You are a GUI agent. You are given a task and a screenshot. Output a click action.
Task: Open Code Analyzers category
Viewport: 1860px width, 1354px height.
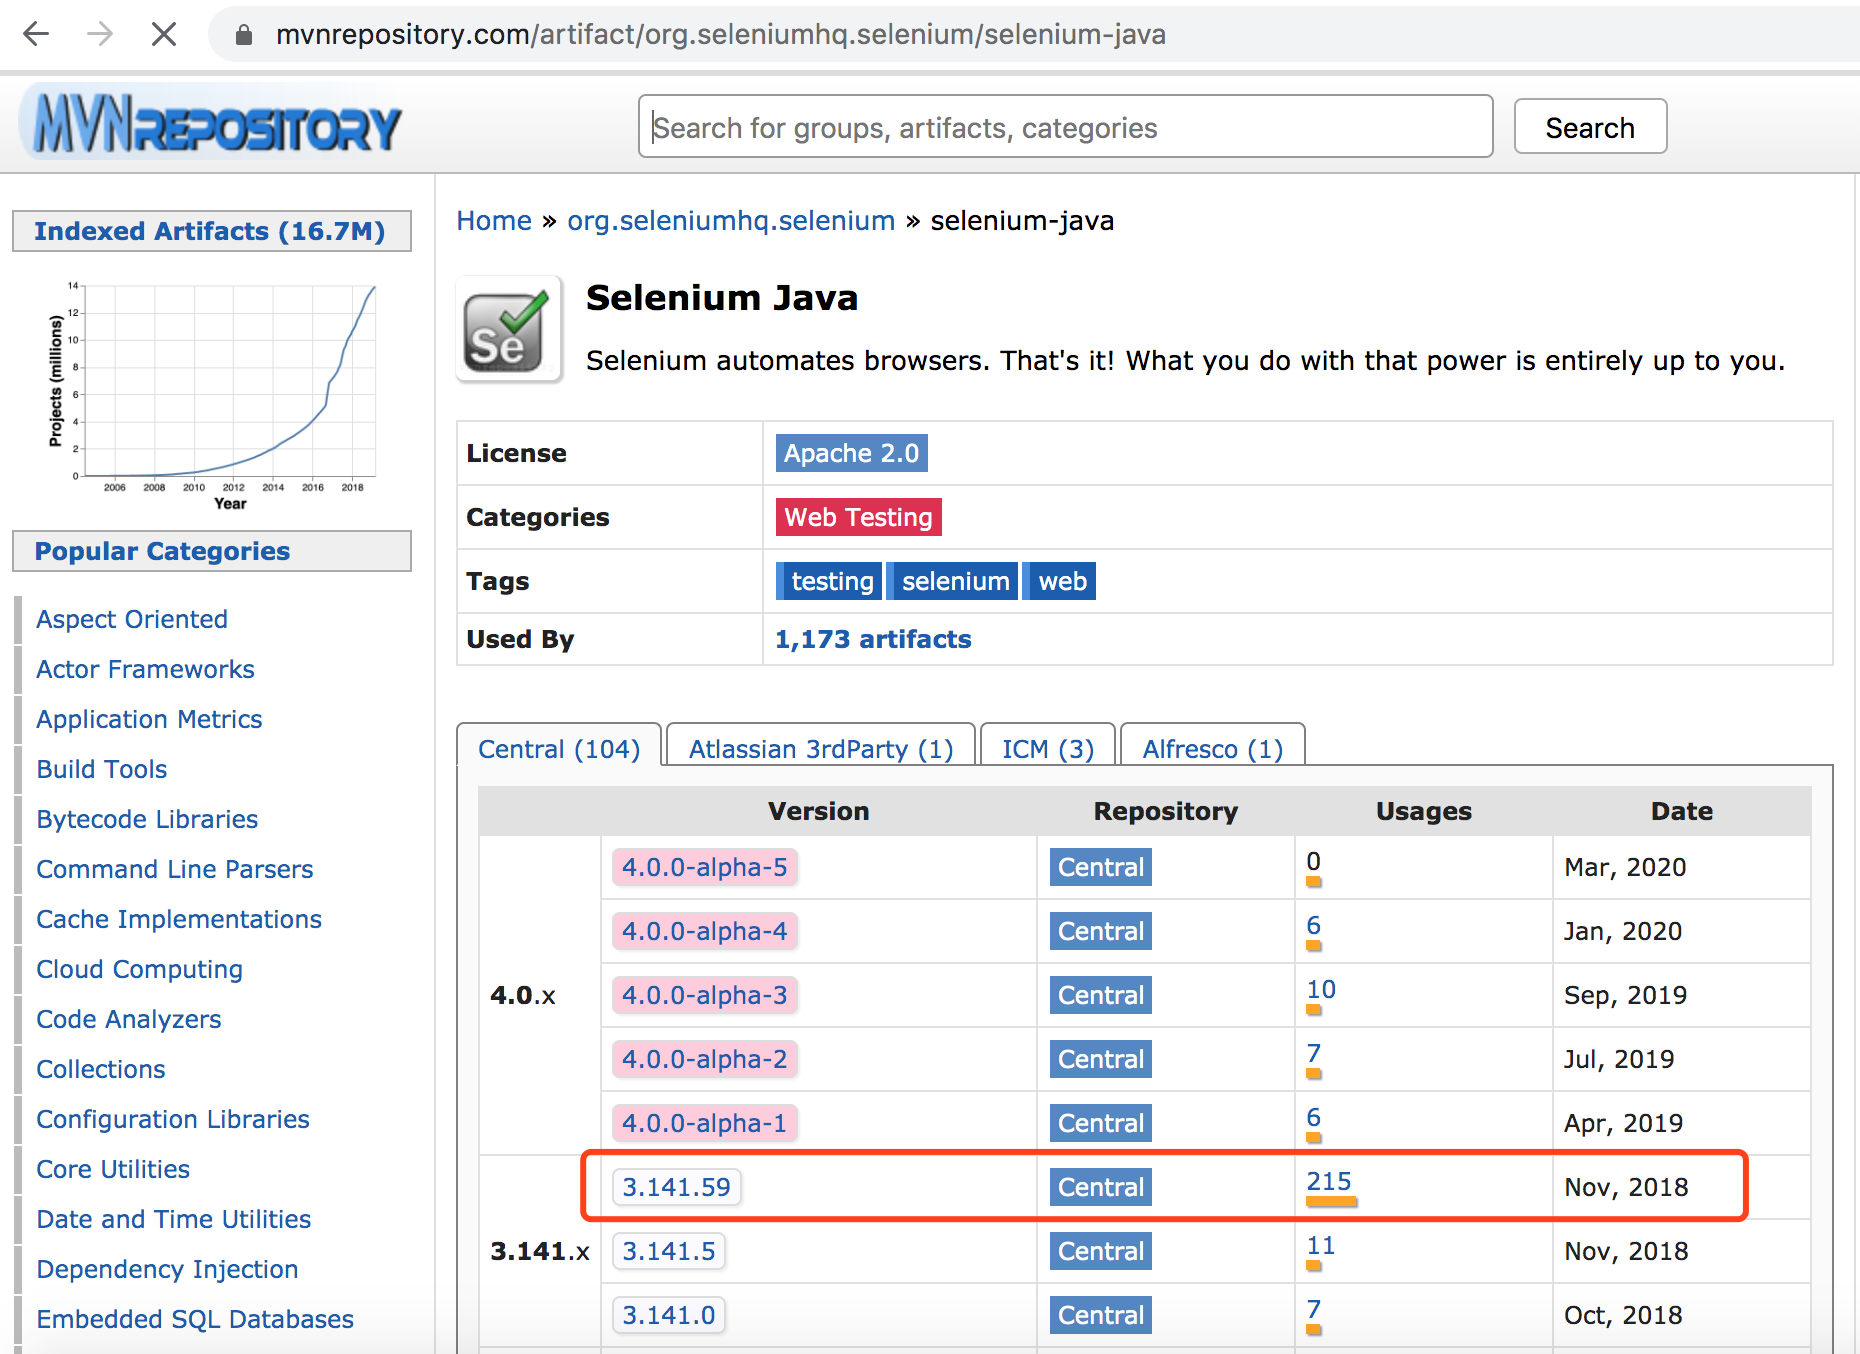pyautogui.click(x=129, y=1019)
